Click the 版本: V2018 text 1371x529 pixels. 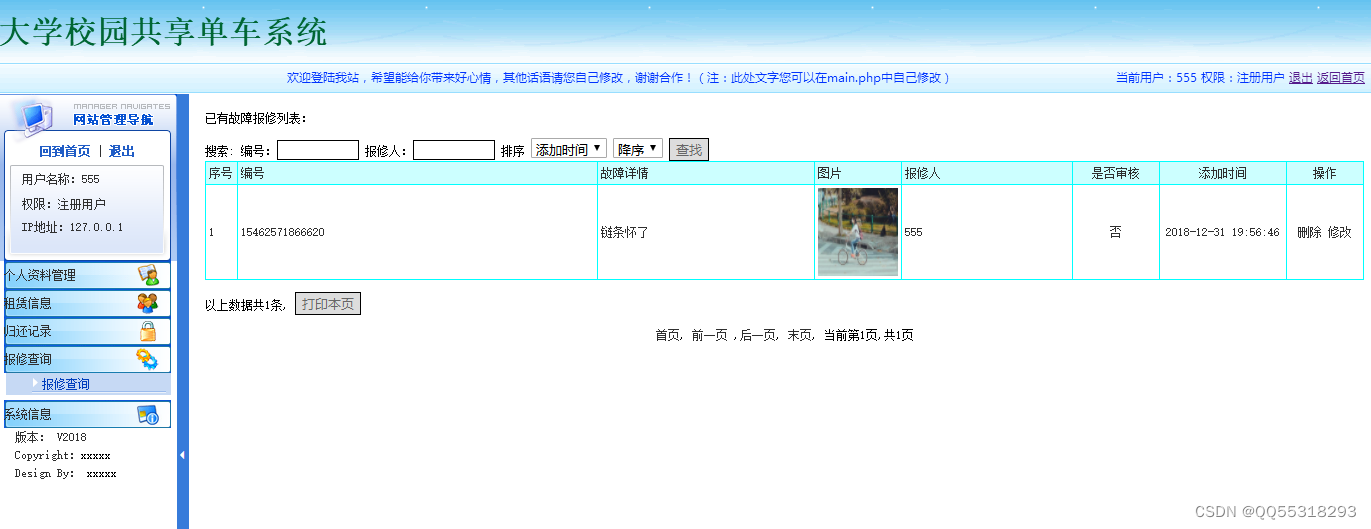pyautogui.click(x=50, y=437)
